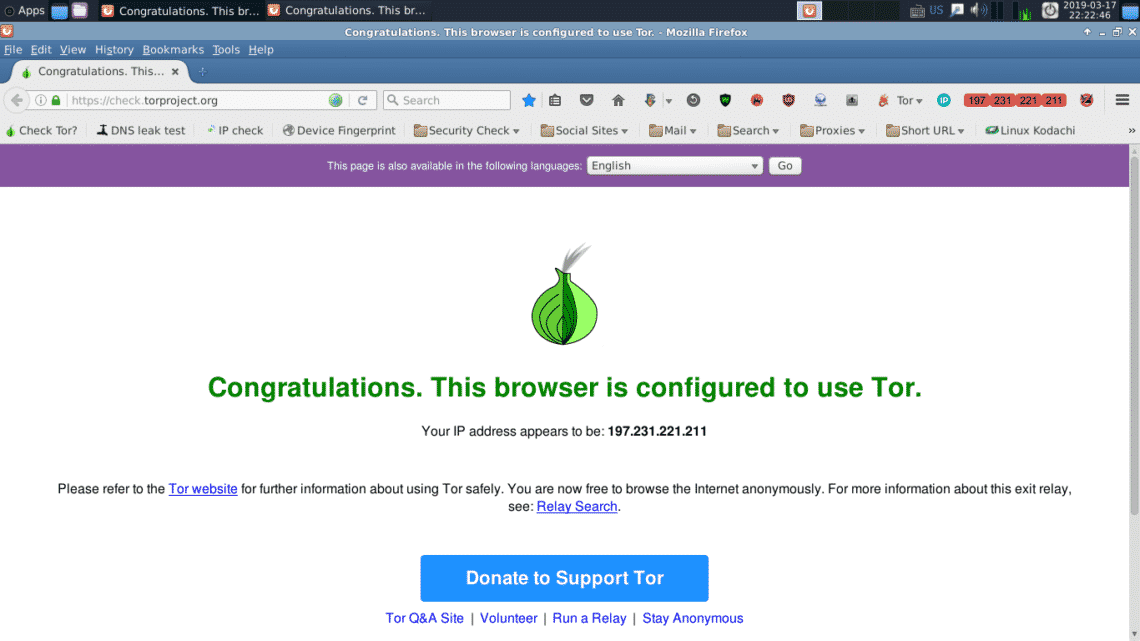Click the page reload arrow icon

pyautogui.click(x=363, y=100)
